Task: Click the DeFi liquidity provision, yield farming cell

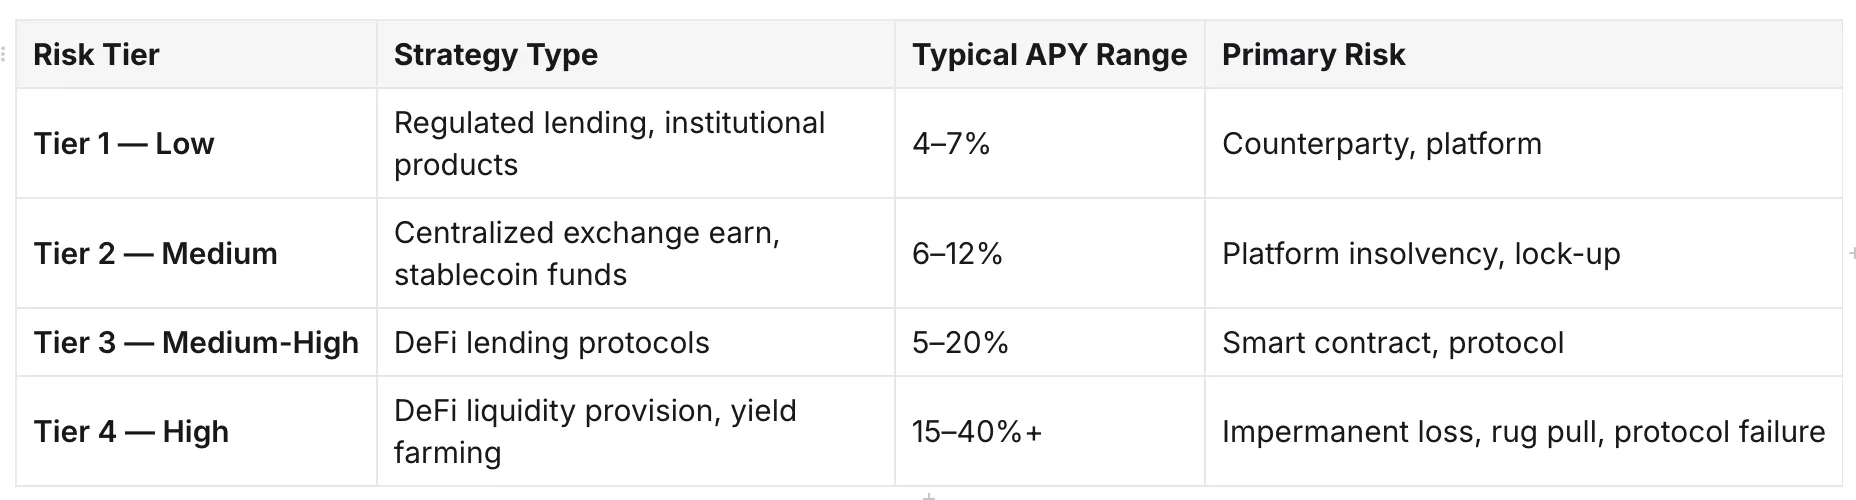Action: coord(636,431)
